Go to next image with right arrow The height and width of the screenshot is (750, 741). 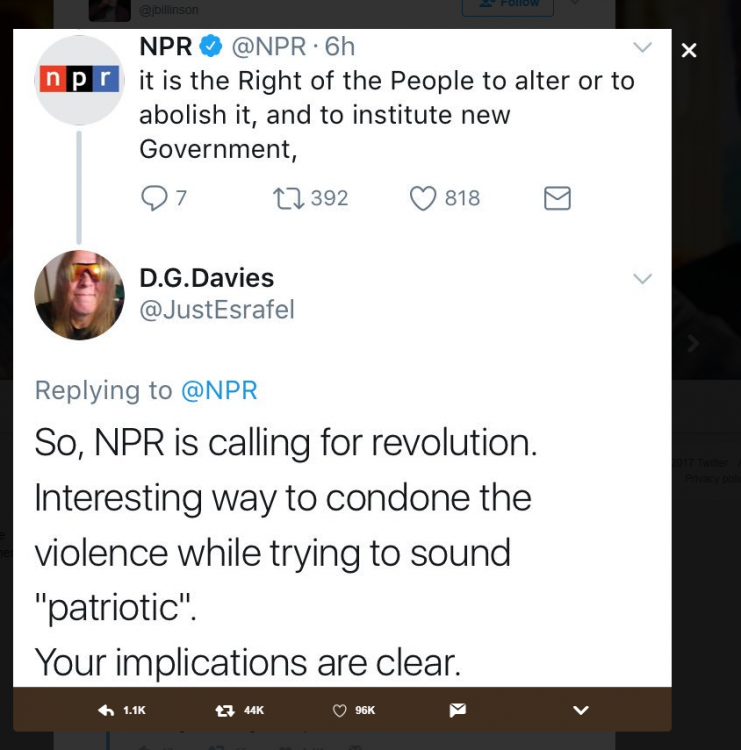pyautogui.click(x=693, y=343)
